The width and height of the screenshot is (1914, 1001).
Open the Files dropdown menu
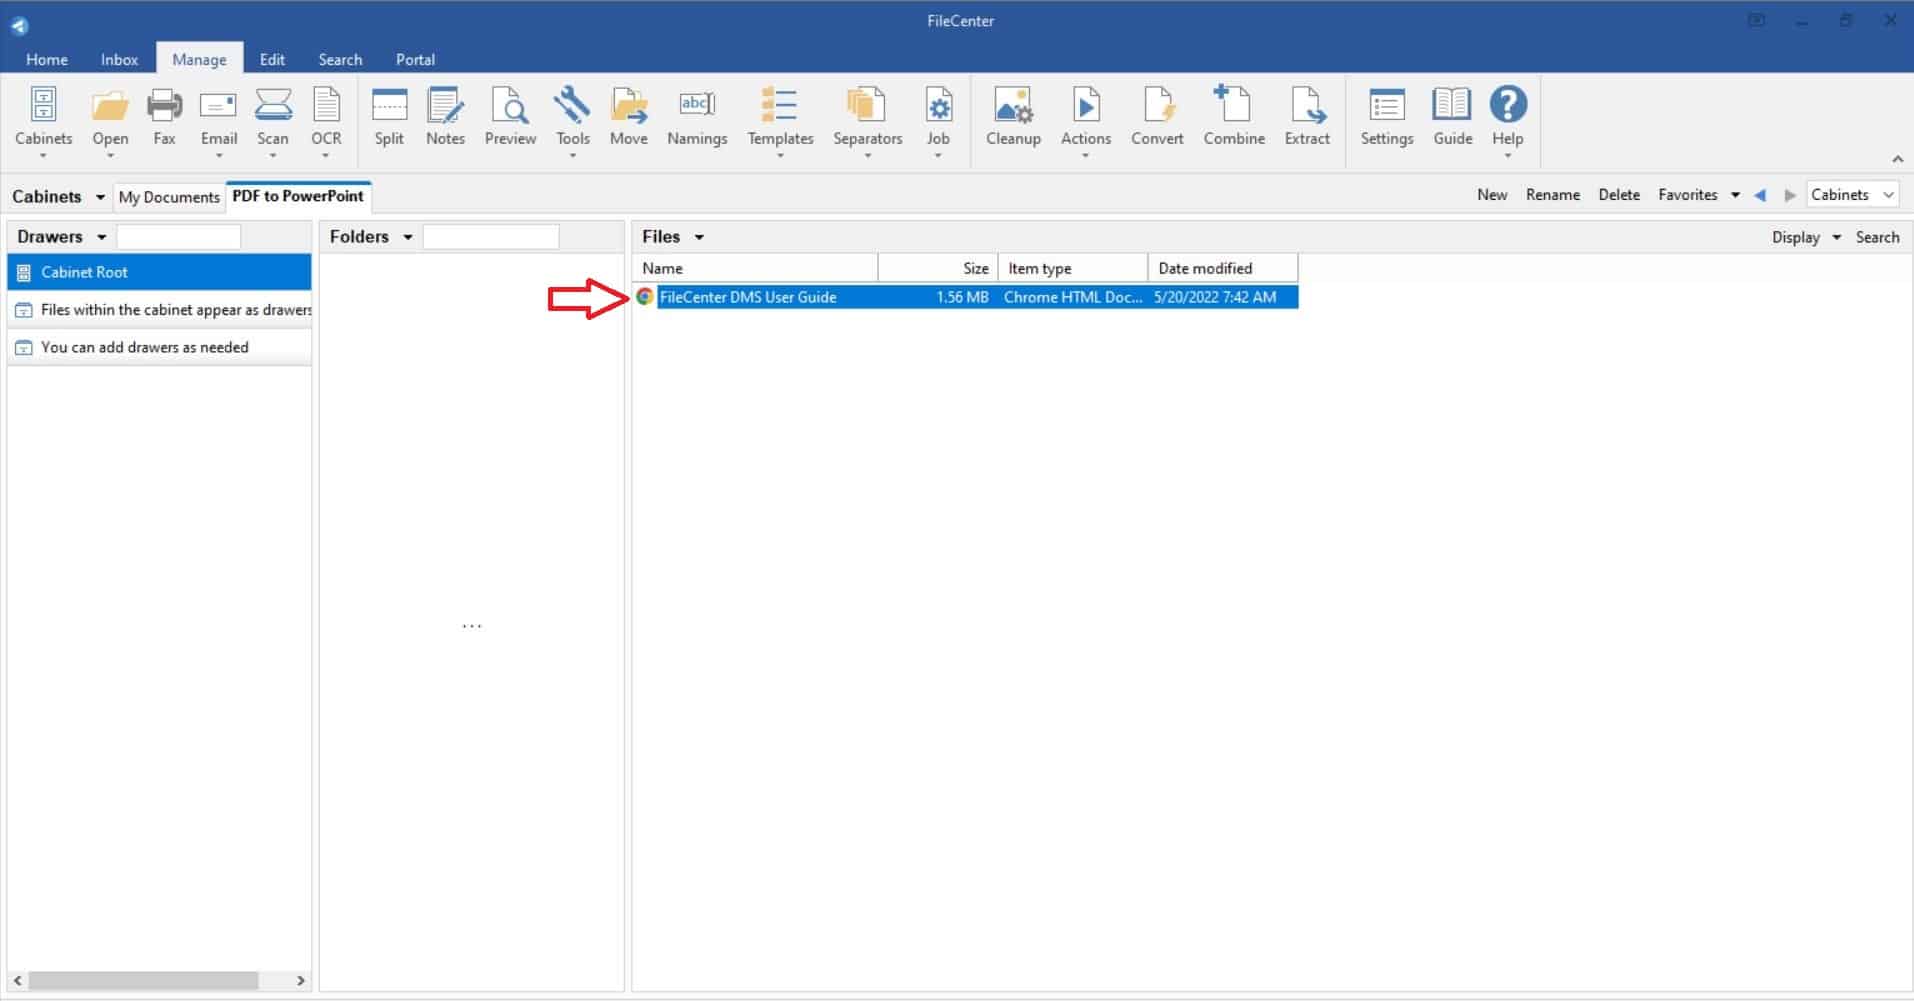point(699,237)
